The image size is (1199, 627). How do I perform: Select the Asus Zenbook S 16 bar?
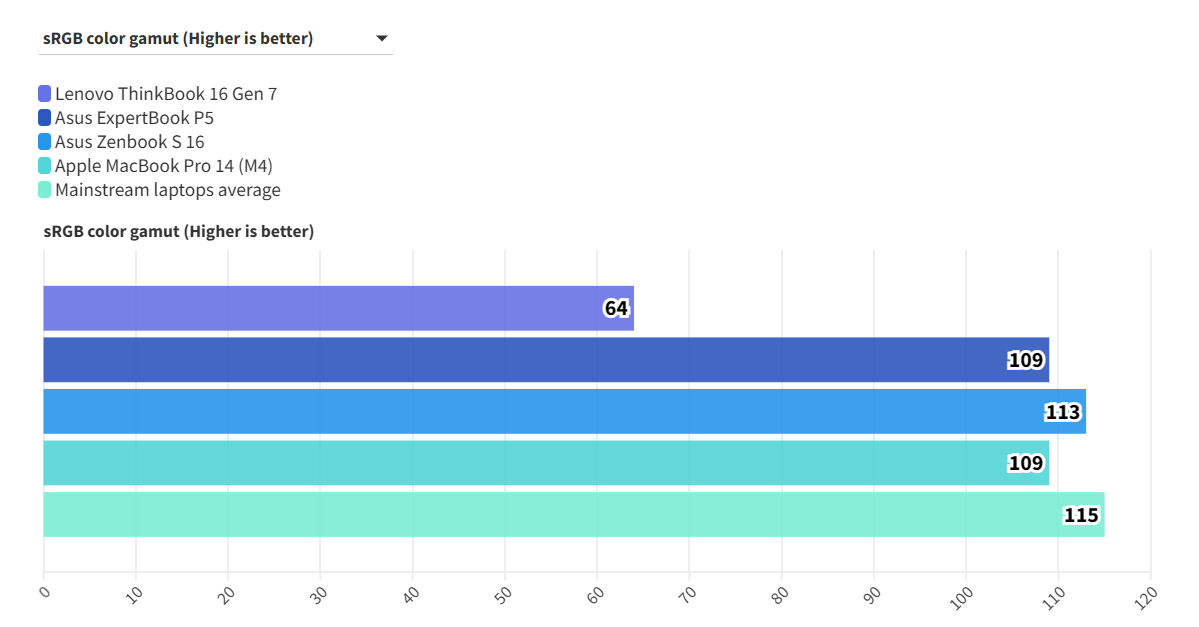pos(540,411)
